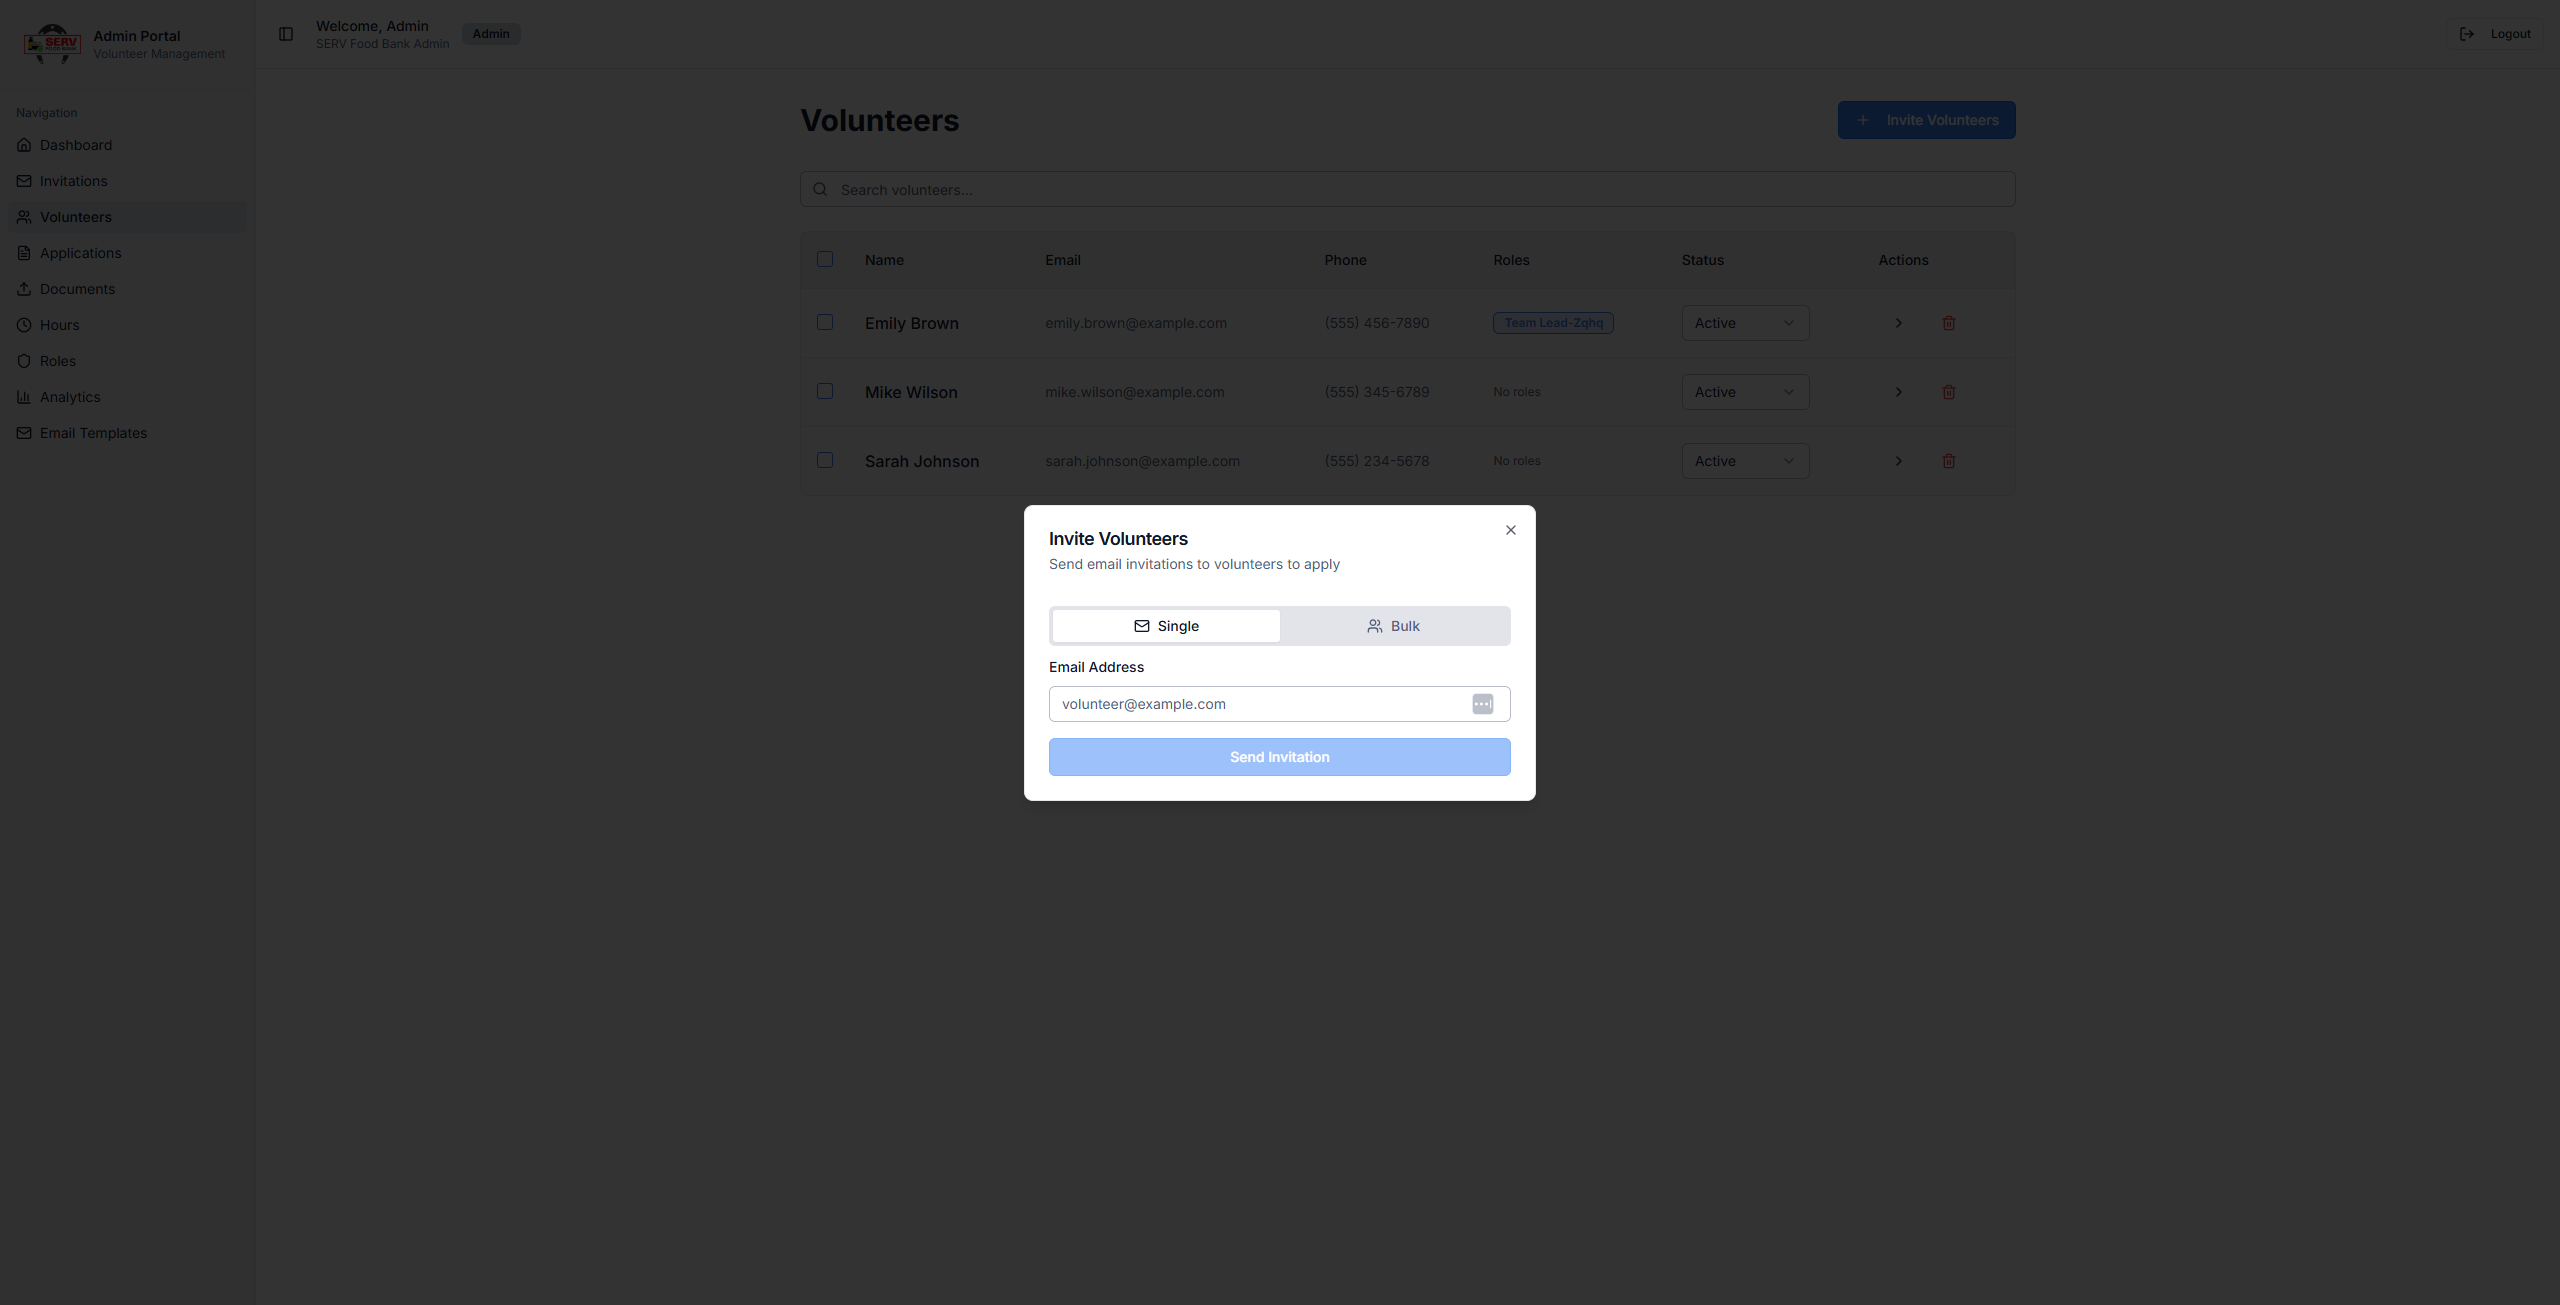Switch to the Bulk invitation tab
The height and width of the screenshot is (1305, 2560).
(1394, 626)
